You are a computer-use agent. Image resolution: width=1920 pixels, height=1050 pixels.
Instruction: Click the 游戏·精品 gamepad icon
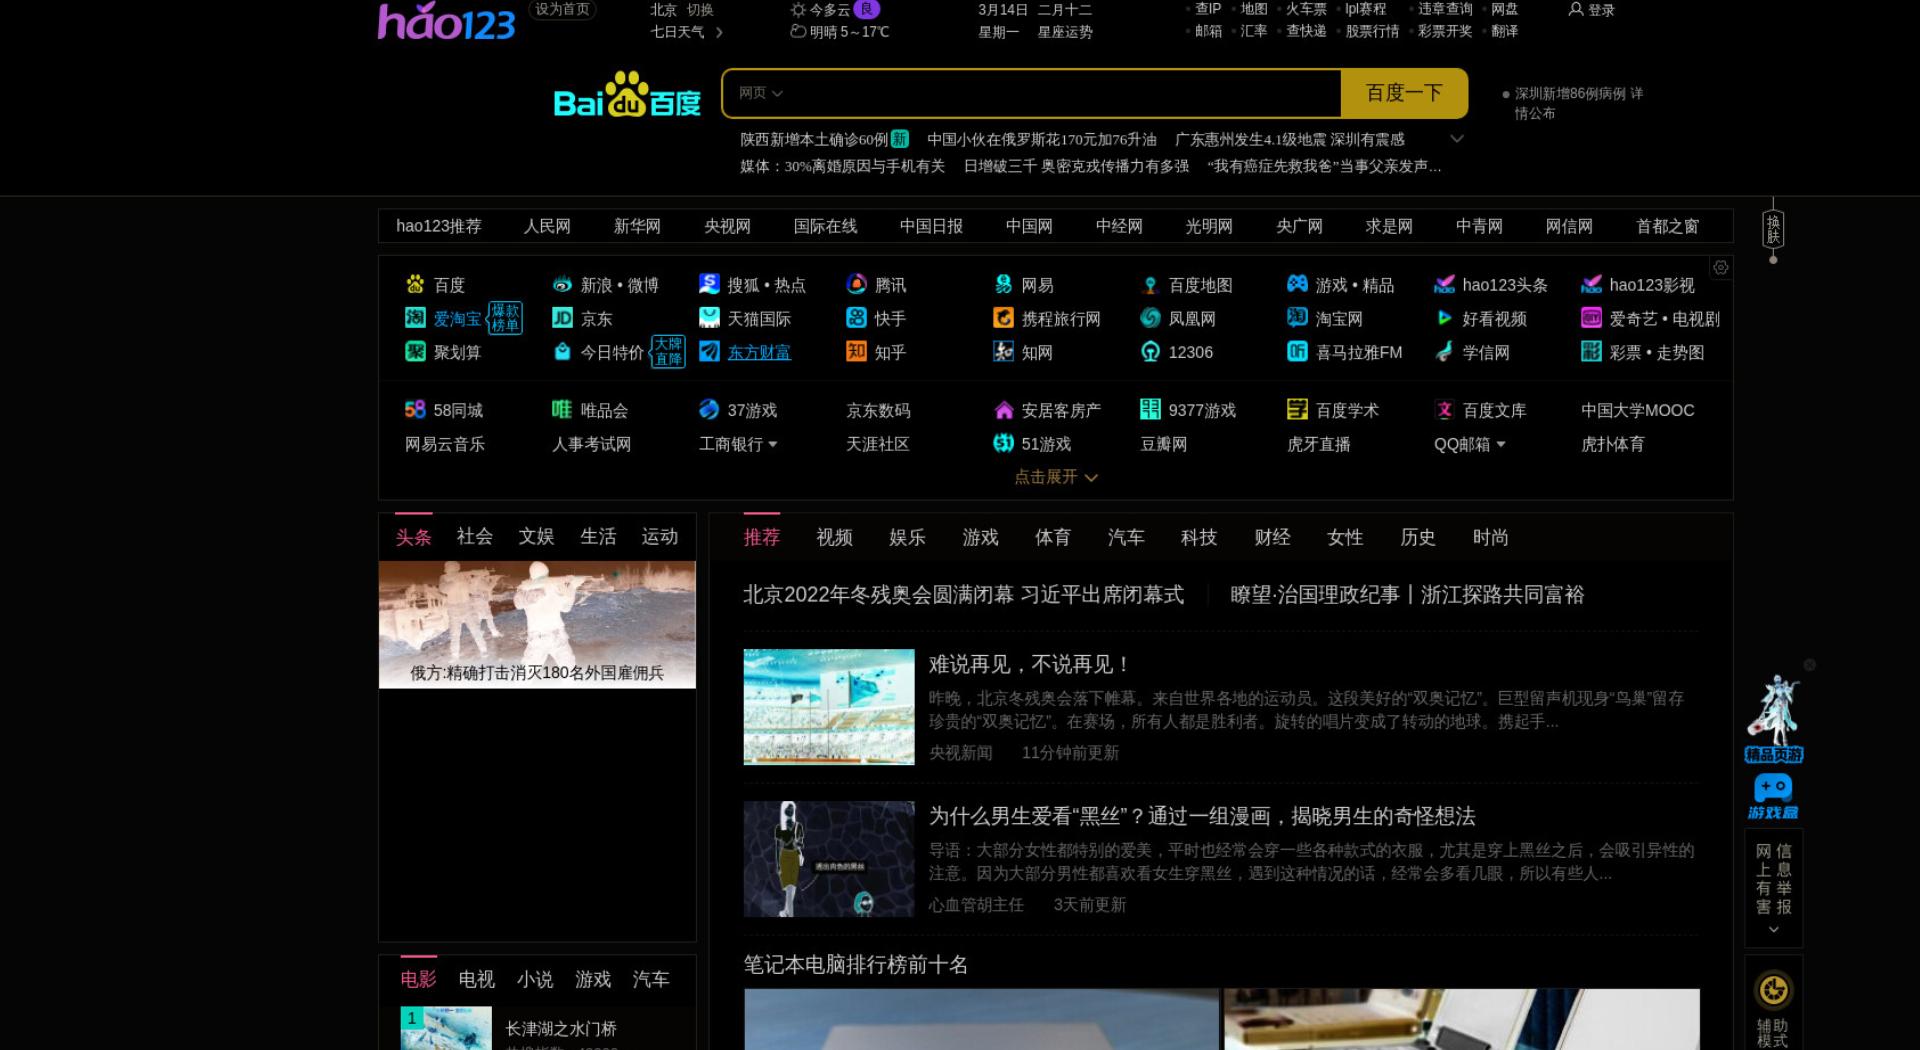point(1297,284)
